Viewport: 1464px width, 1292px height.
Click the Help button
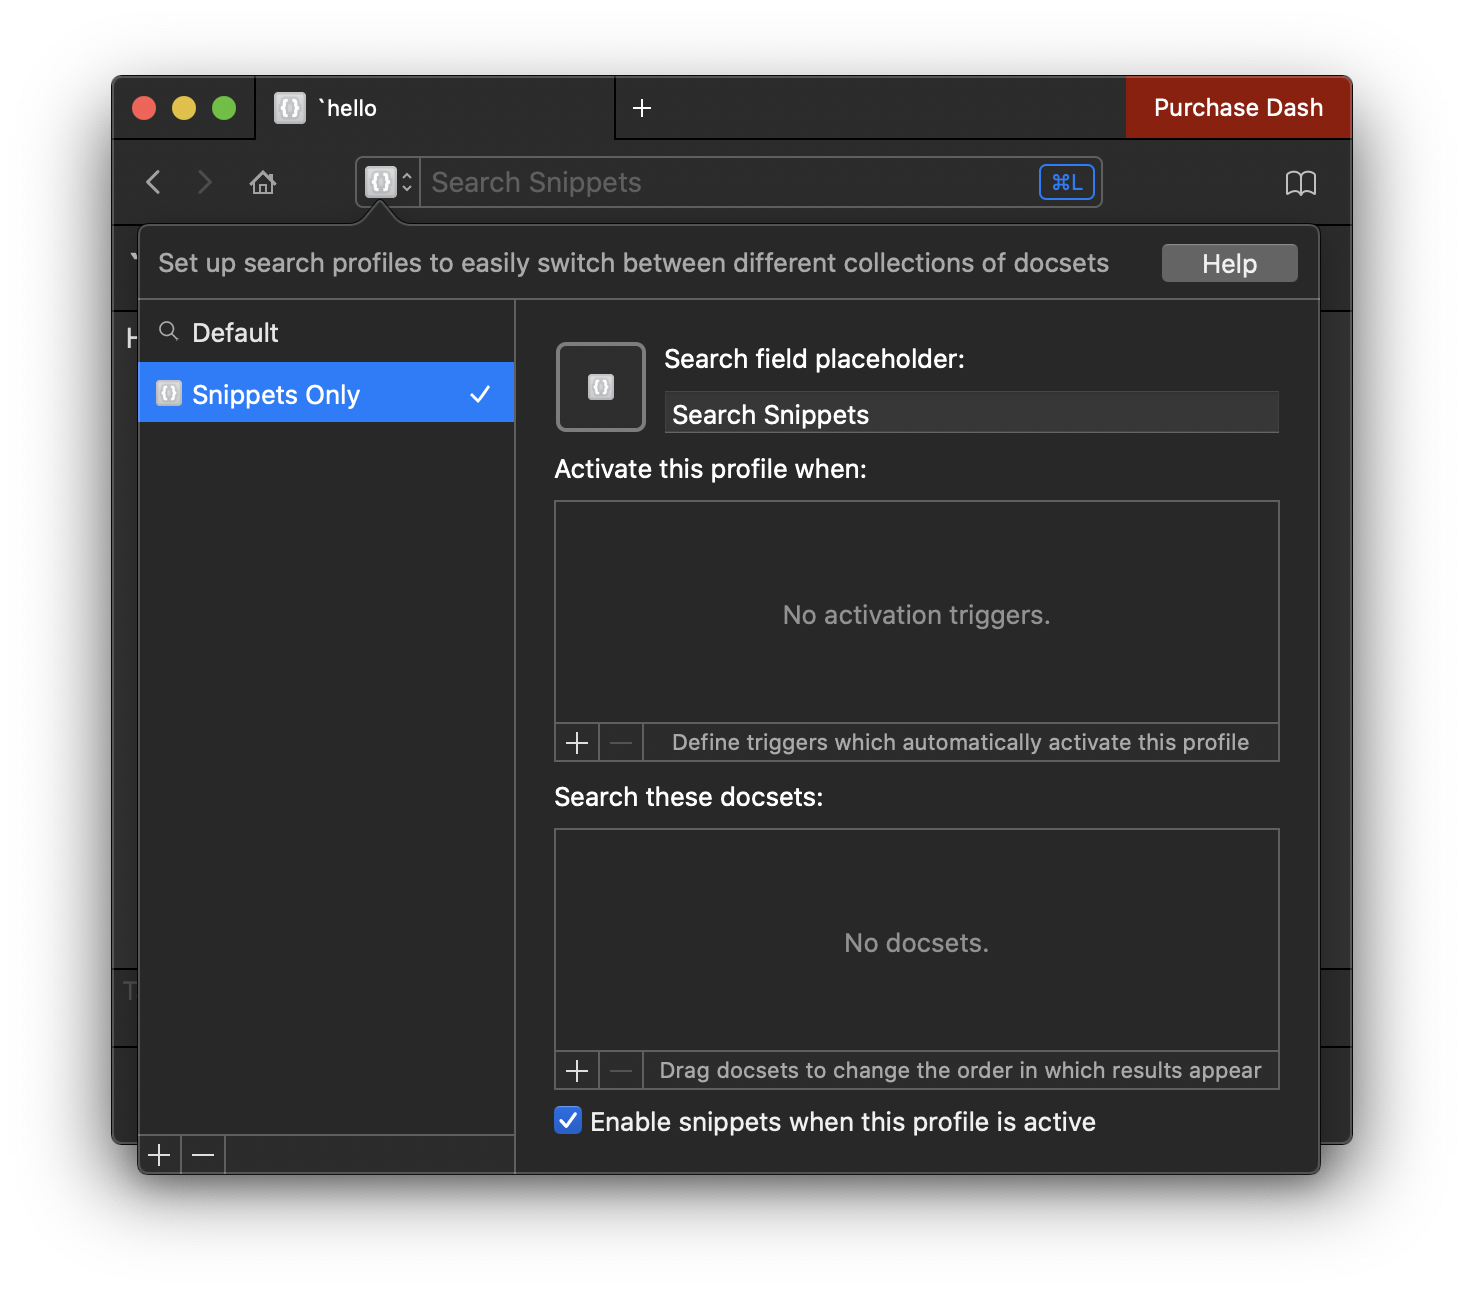(1229, 264)
